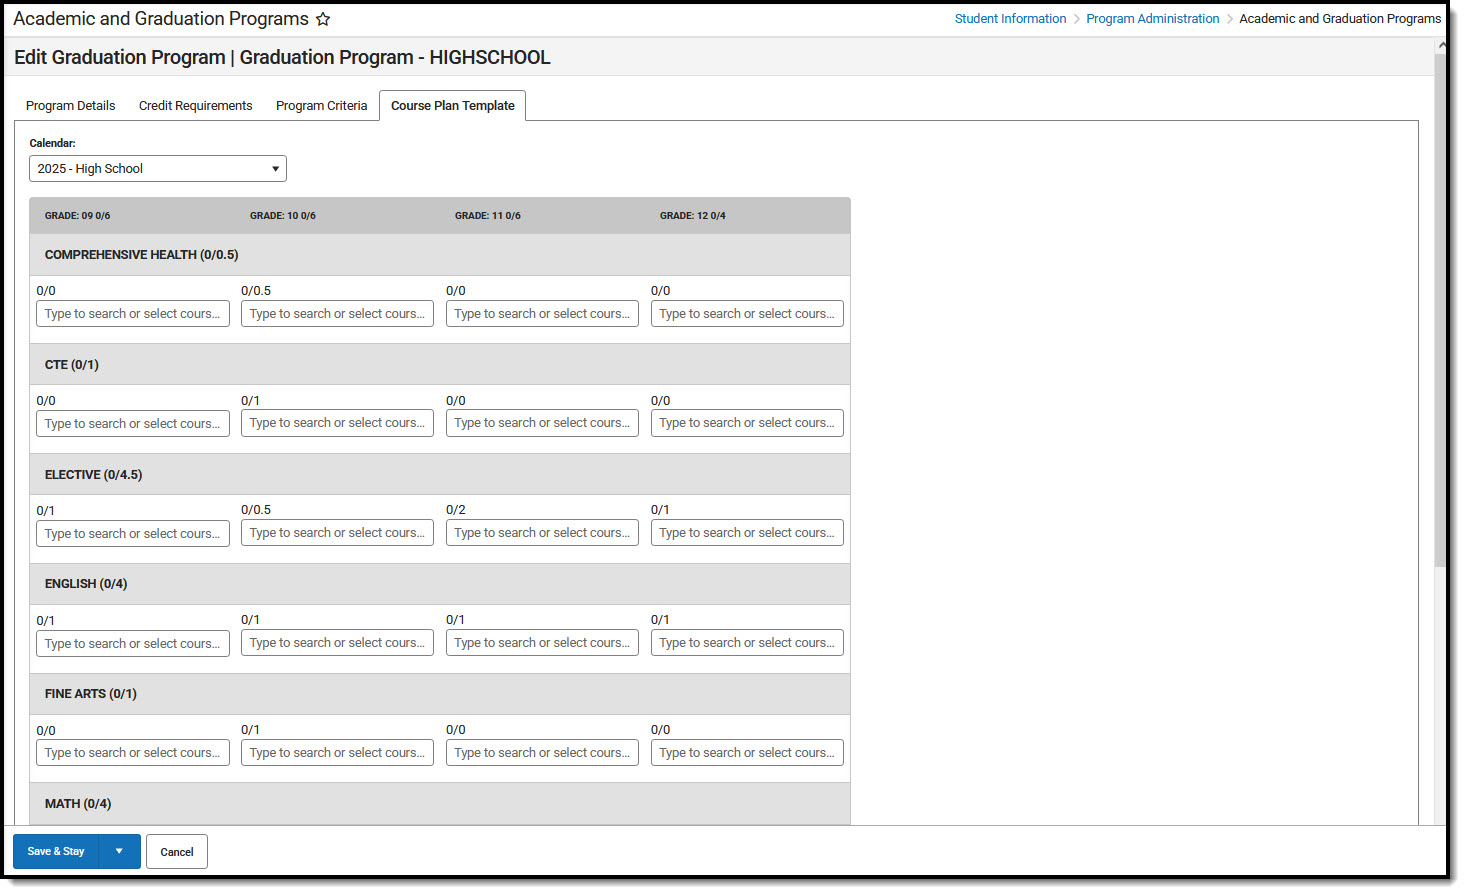Click the GRADE: 09 0/6 column header
The height and width of the screenshot is (894, 1465).
coord(78,216)
